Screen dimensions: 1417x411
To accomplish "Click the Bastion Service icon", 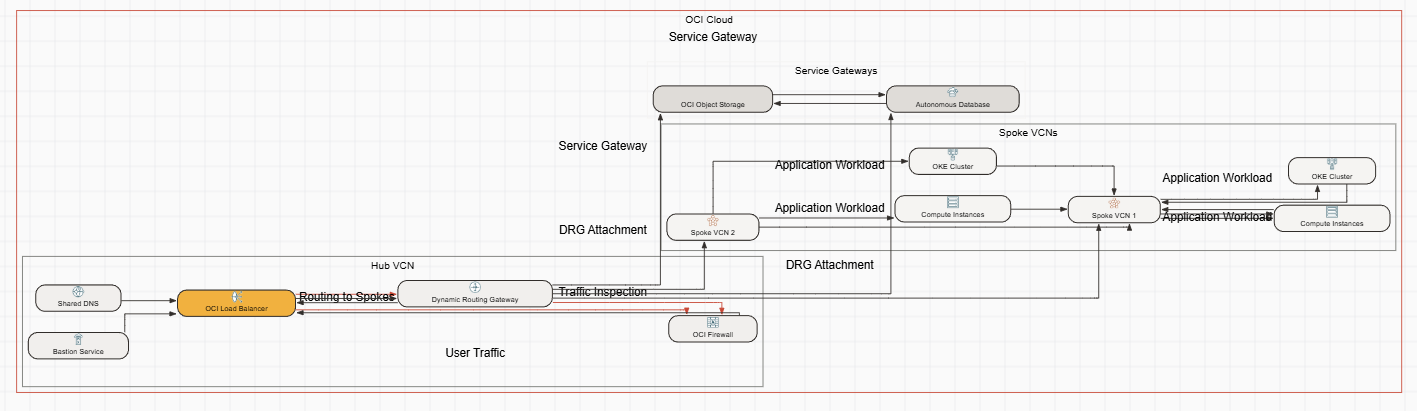I will coord(78,340).
